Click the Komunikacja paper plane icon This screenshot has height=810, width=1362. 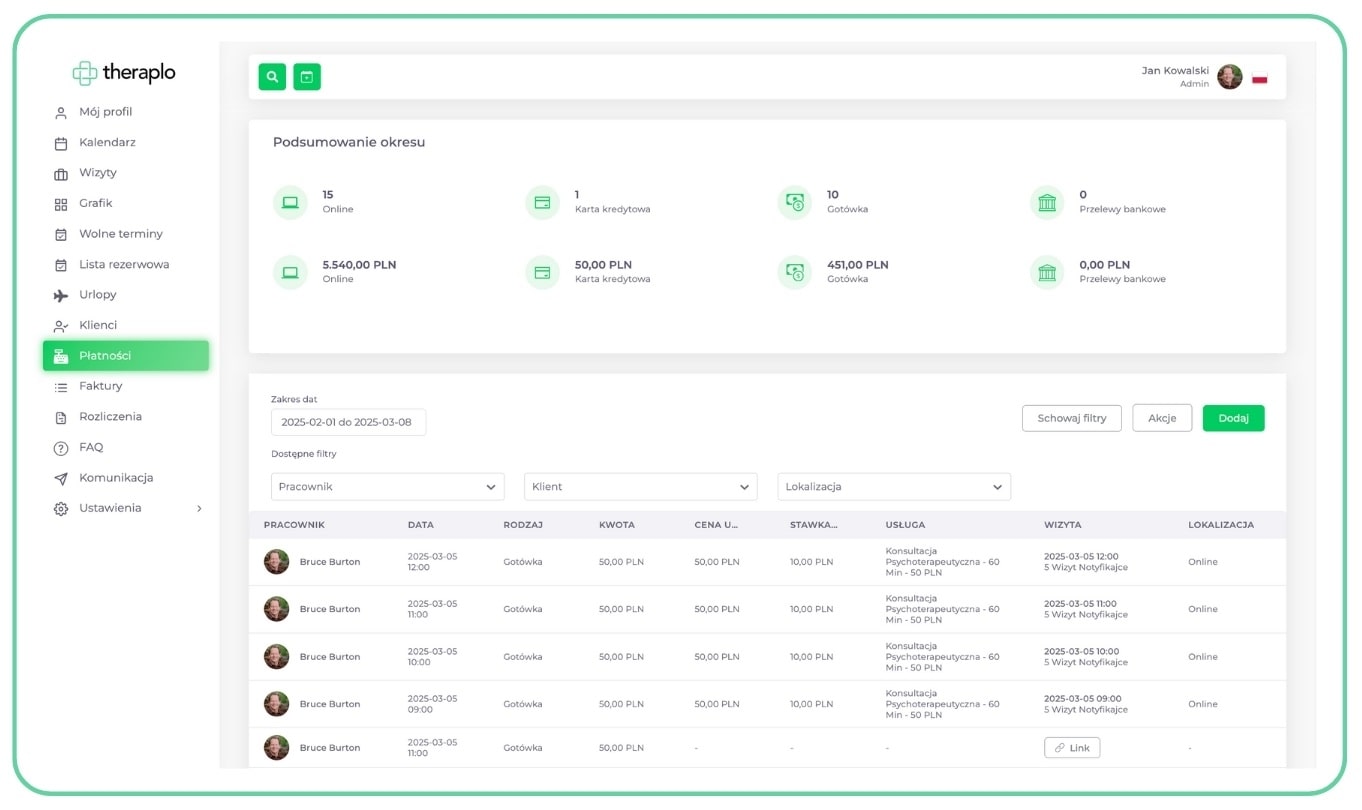tap(61, 478)
